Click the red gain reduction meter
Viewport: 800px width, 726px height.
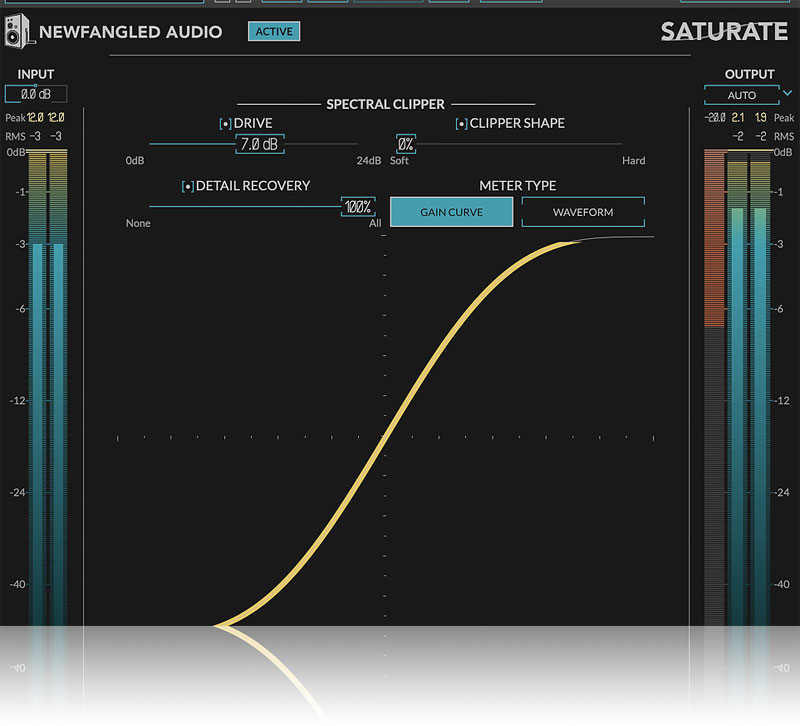(x=714, y=240)
